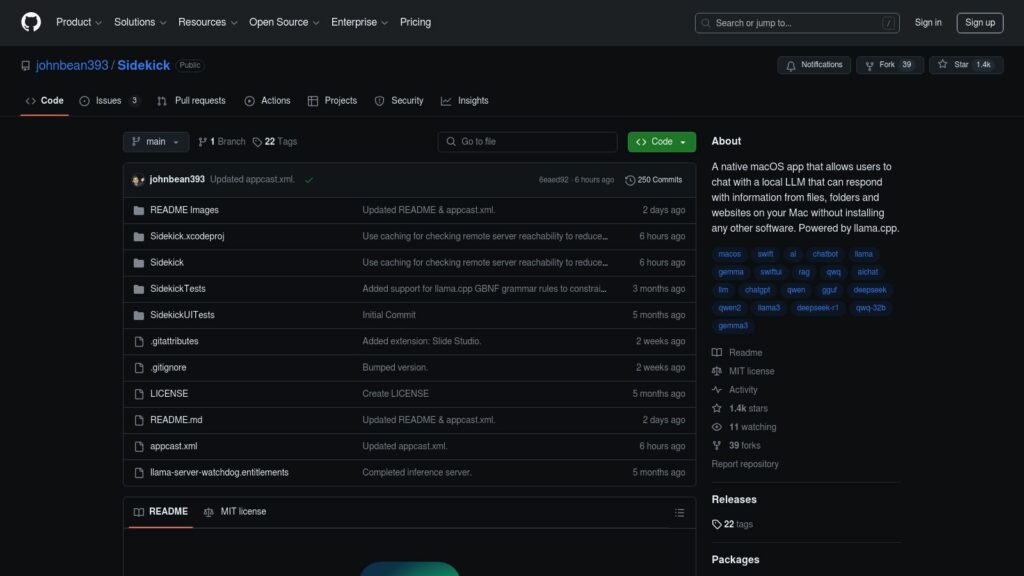The image size is (1024, 576).
Task: Open the main branch dropdown
Action: [155, 142]
